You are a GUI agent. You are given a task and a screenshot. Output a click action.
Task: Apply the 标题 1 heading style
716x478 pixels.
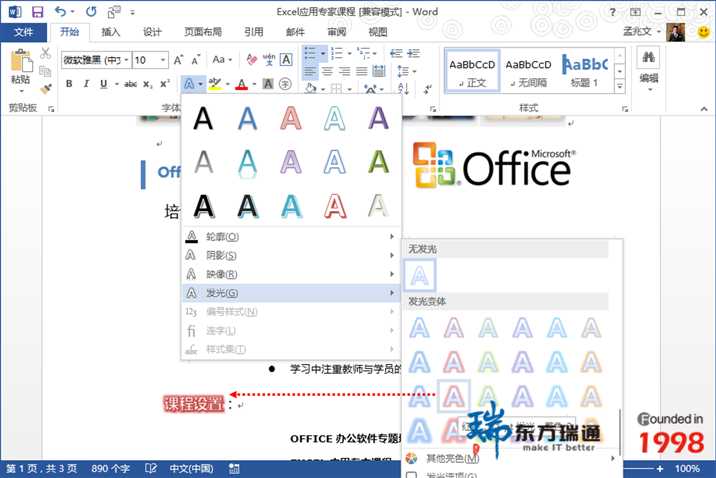585,72
